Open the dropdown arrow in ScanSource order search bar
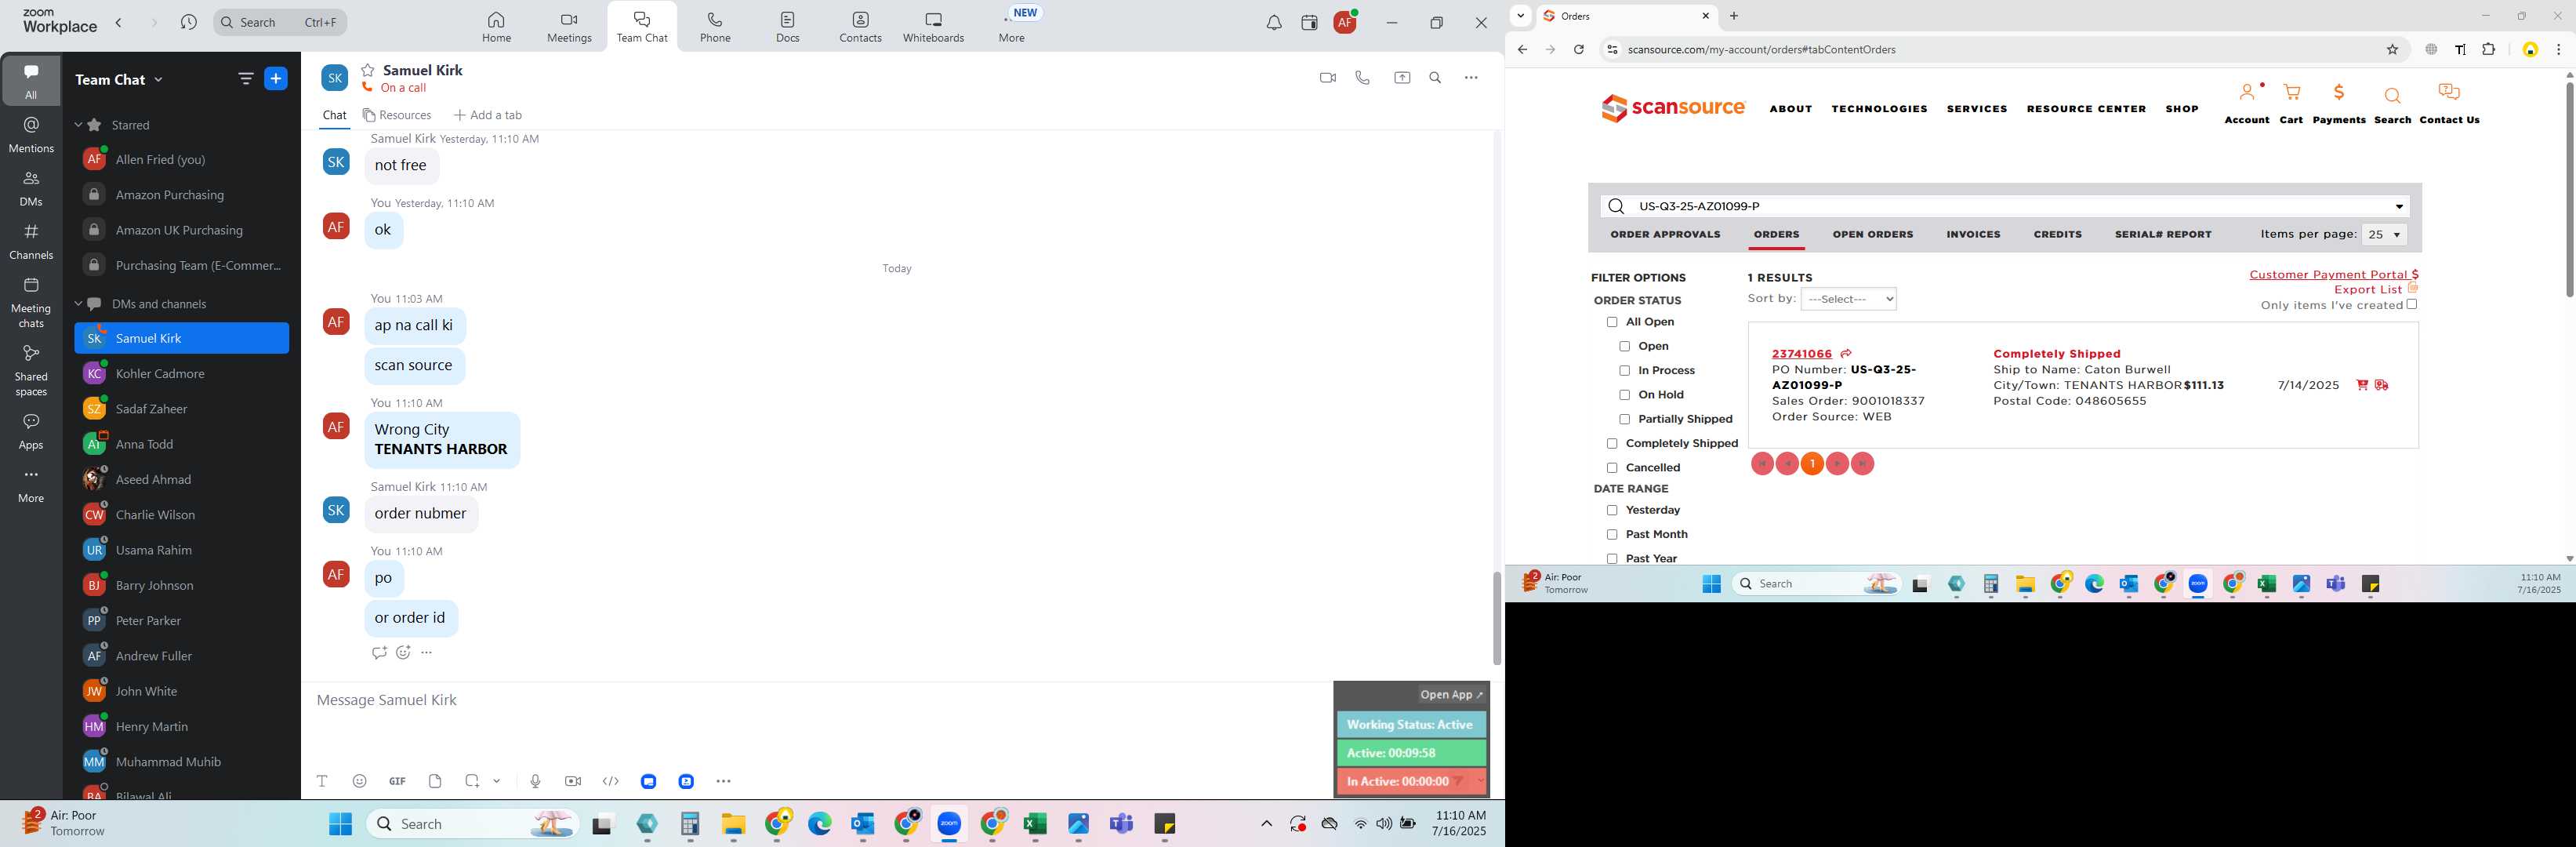Screen dimensions: 2576x847 pos(2399,207)
